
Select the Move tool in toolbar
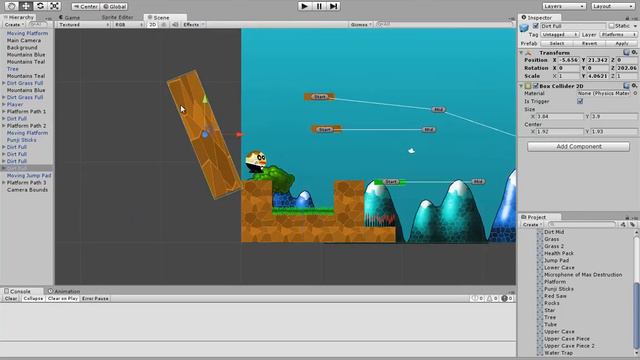click(26, 6)
